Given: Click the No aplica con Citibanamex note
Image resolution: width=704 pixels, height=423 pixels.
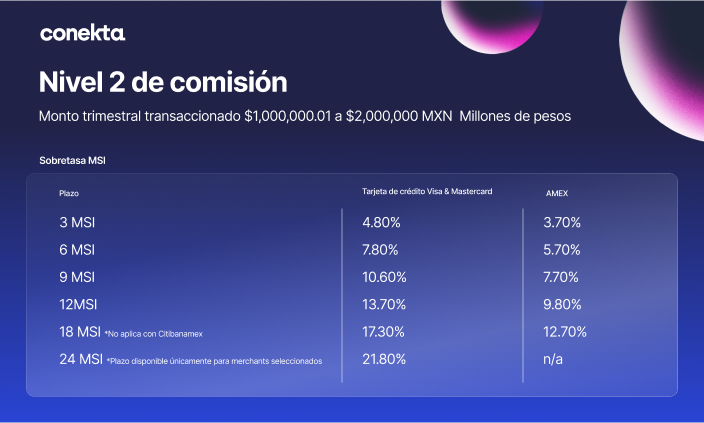Looking at the screenshot, I should click(x=154, y=334).
